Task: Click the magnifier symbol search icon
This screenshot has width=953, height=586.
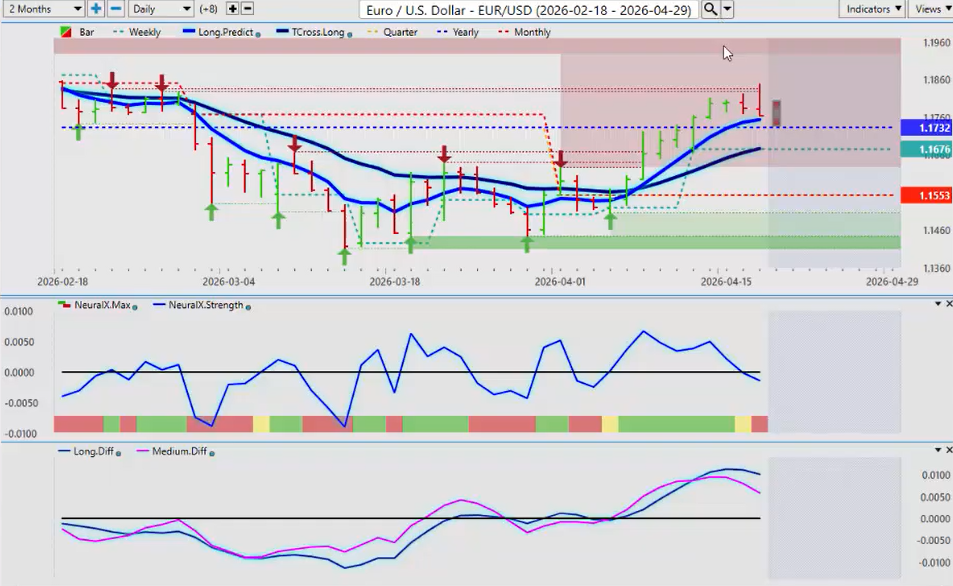Action: (710, 9)
